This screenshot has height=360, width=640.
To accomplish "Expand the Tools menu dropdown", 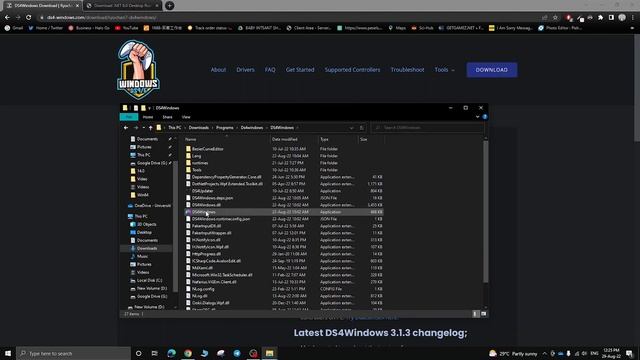I will 444,70.
